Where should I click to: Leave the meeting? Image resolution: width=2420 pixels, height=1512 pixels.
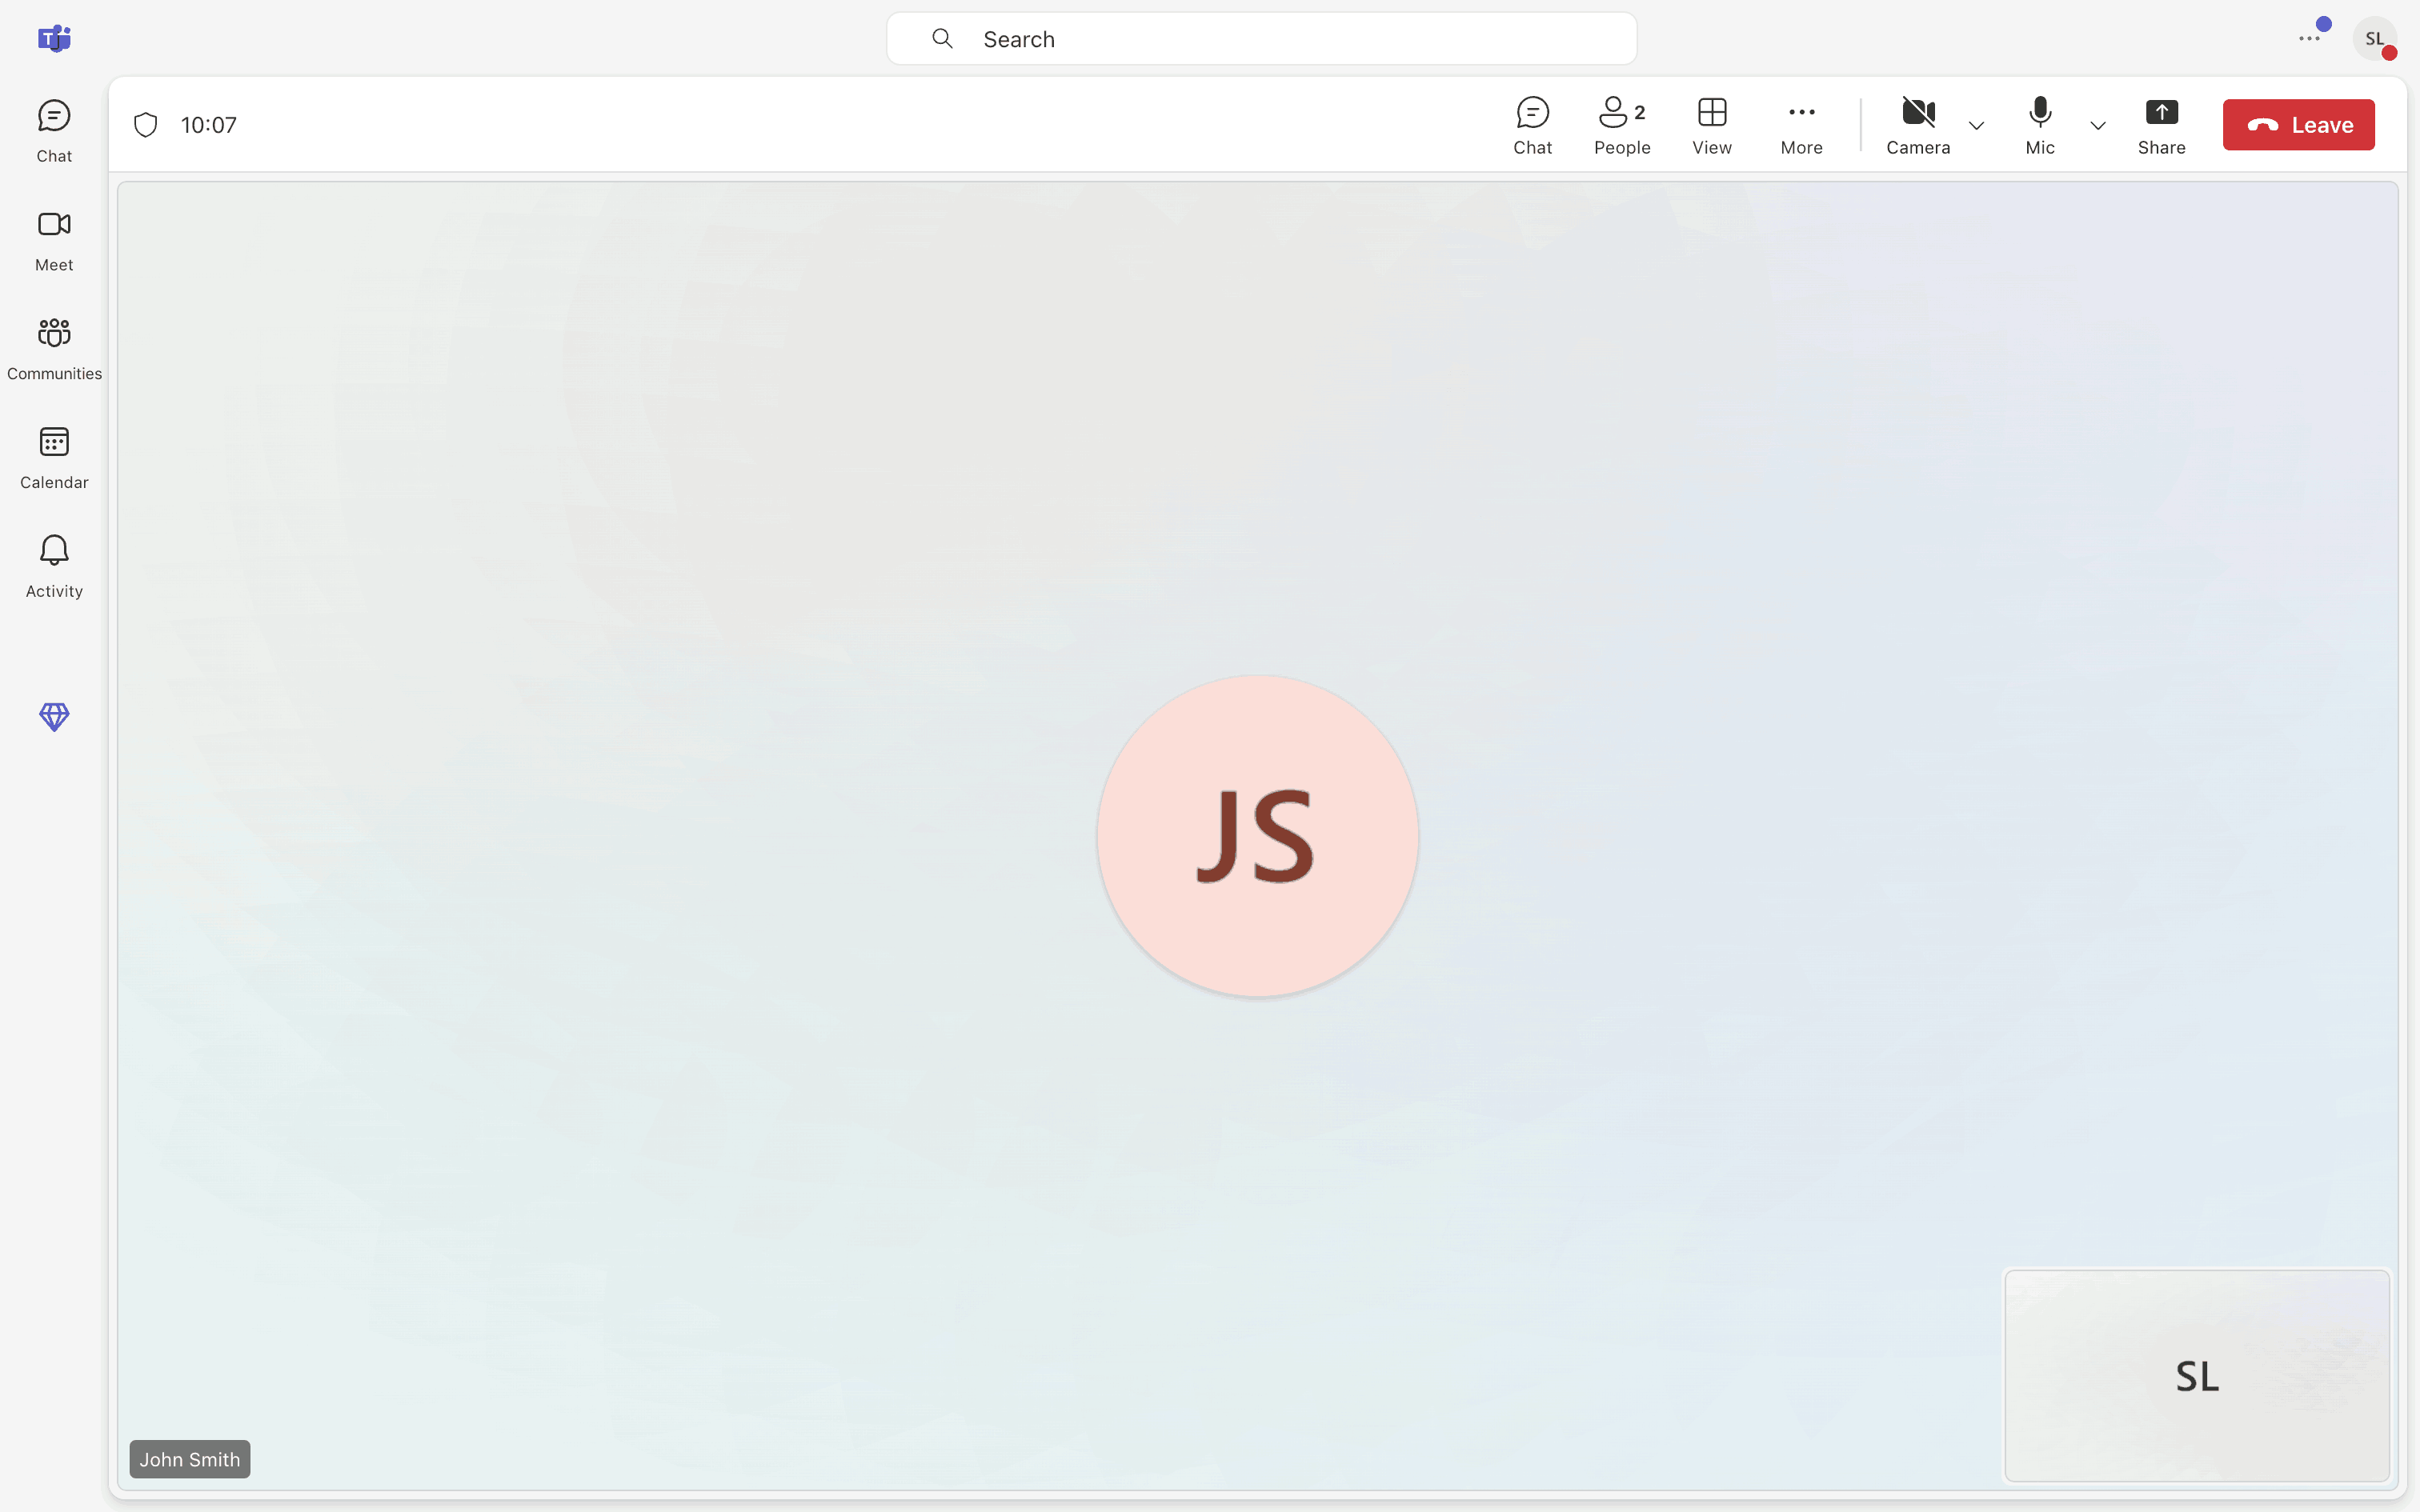point(2298,125)
